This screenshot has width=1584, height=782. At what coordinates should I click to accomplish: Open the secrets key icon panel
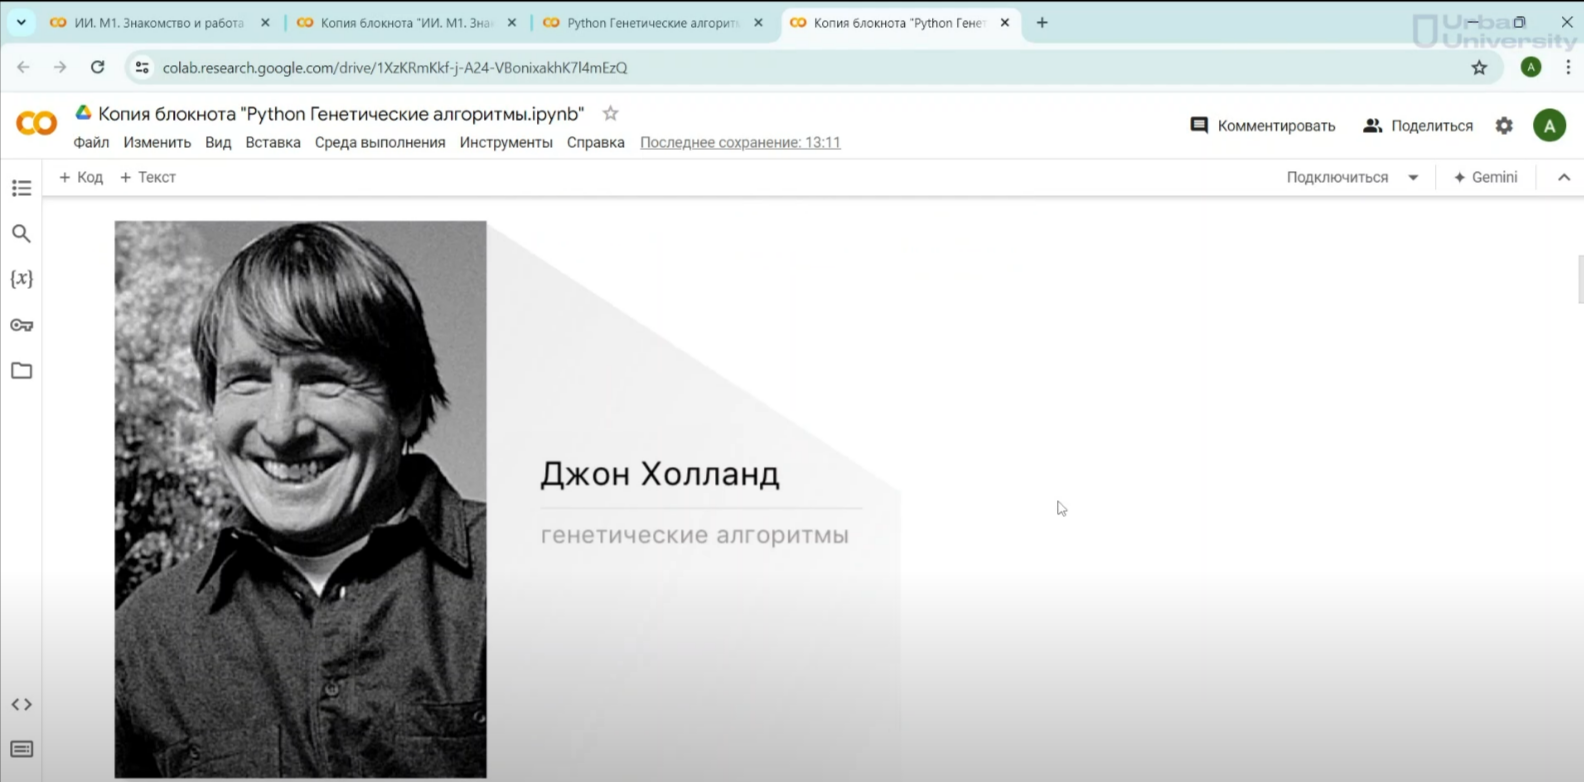coord(21,325)
